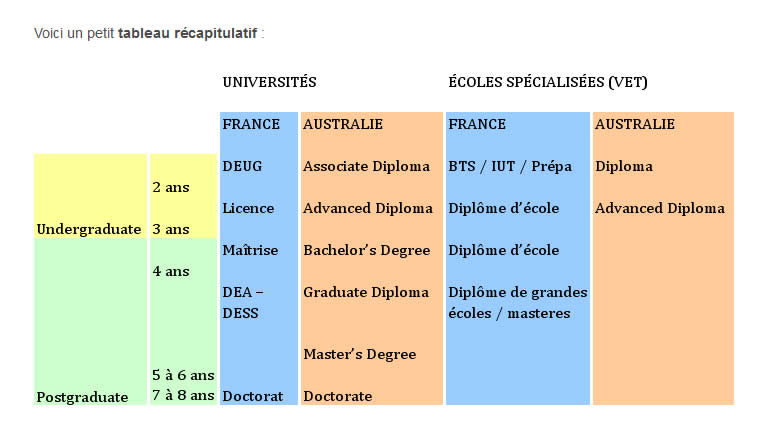Click the Maîtrise cell

tap(250, 250)
